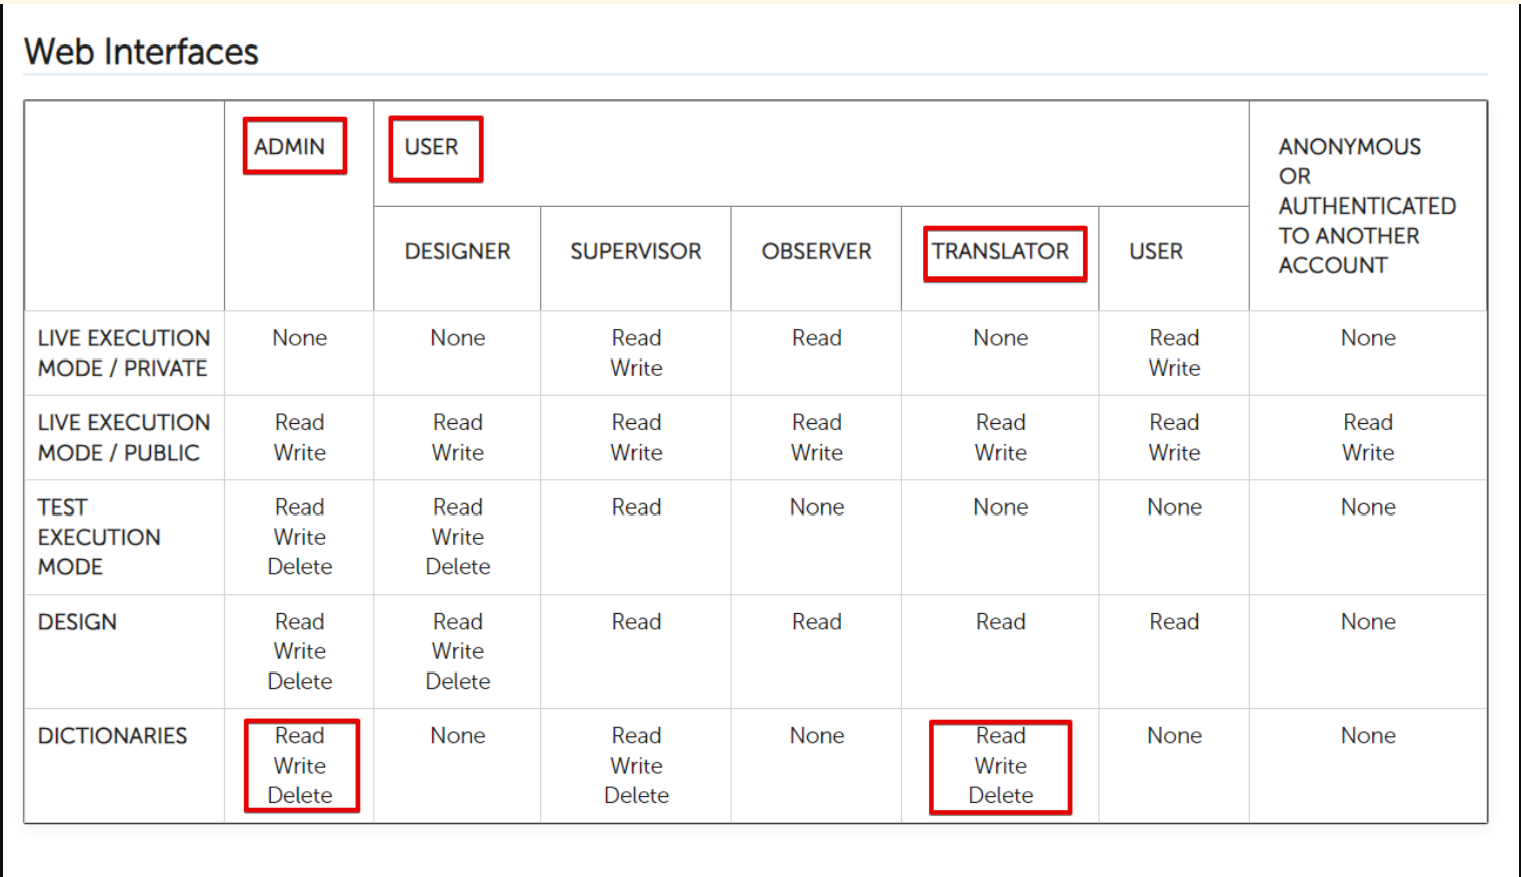
Task: Click DESIGNER's Read Write cell in PUBLIC row
Action: click(458, 437)
